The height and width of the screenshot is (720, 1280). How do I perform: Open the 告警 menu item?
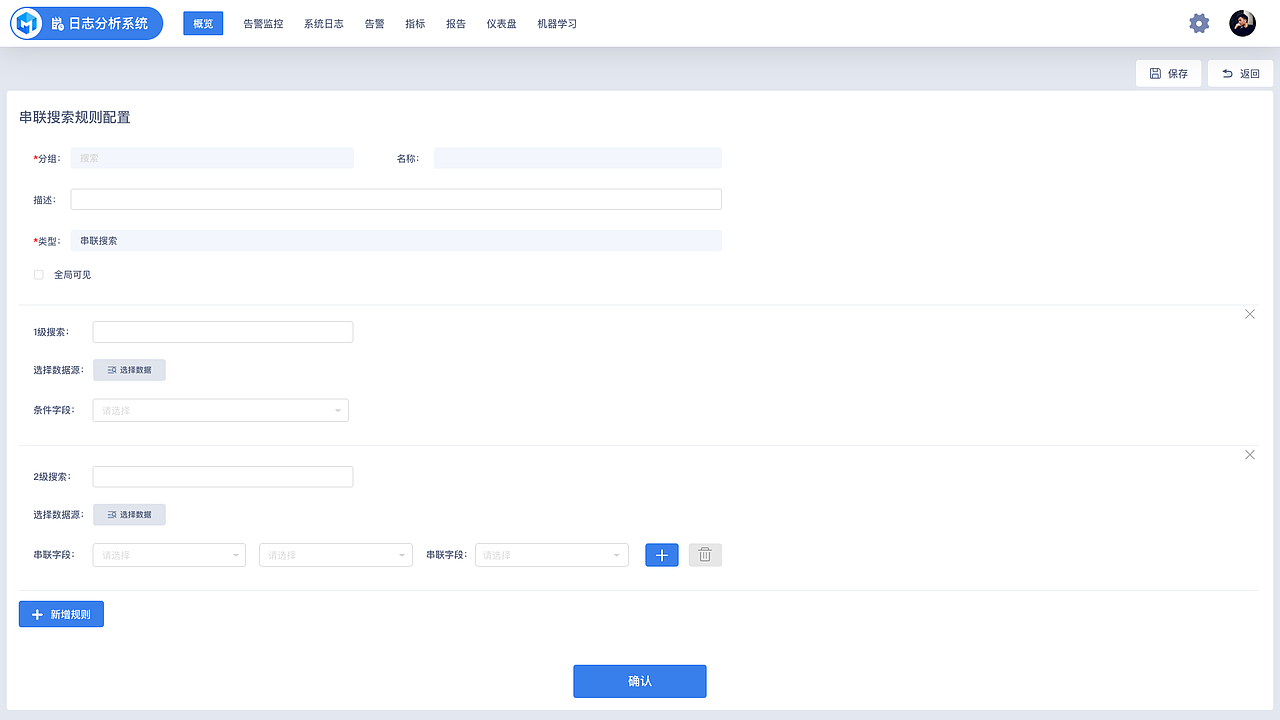(x=375, y=24)
